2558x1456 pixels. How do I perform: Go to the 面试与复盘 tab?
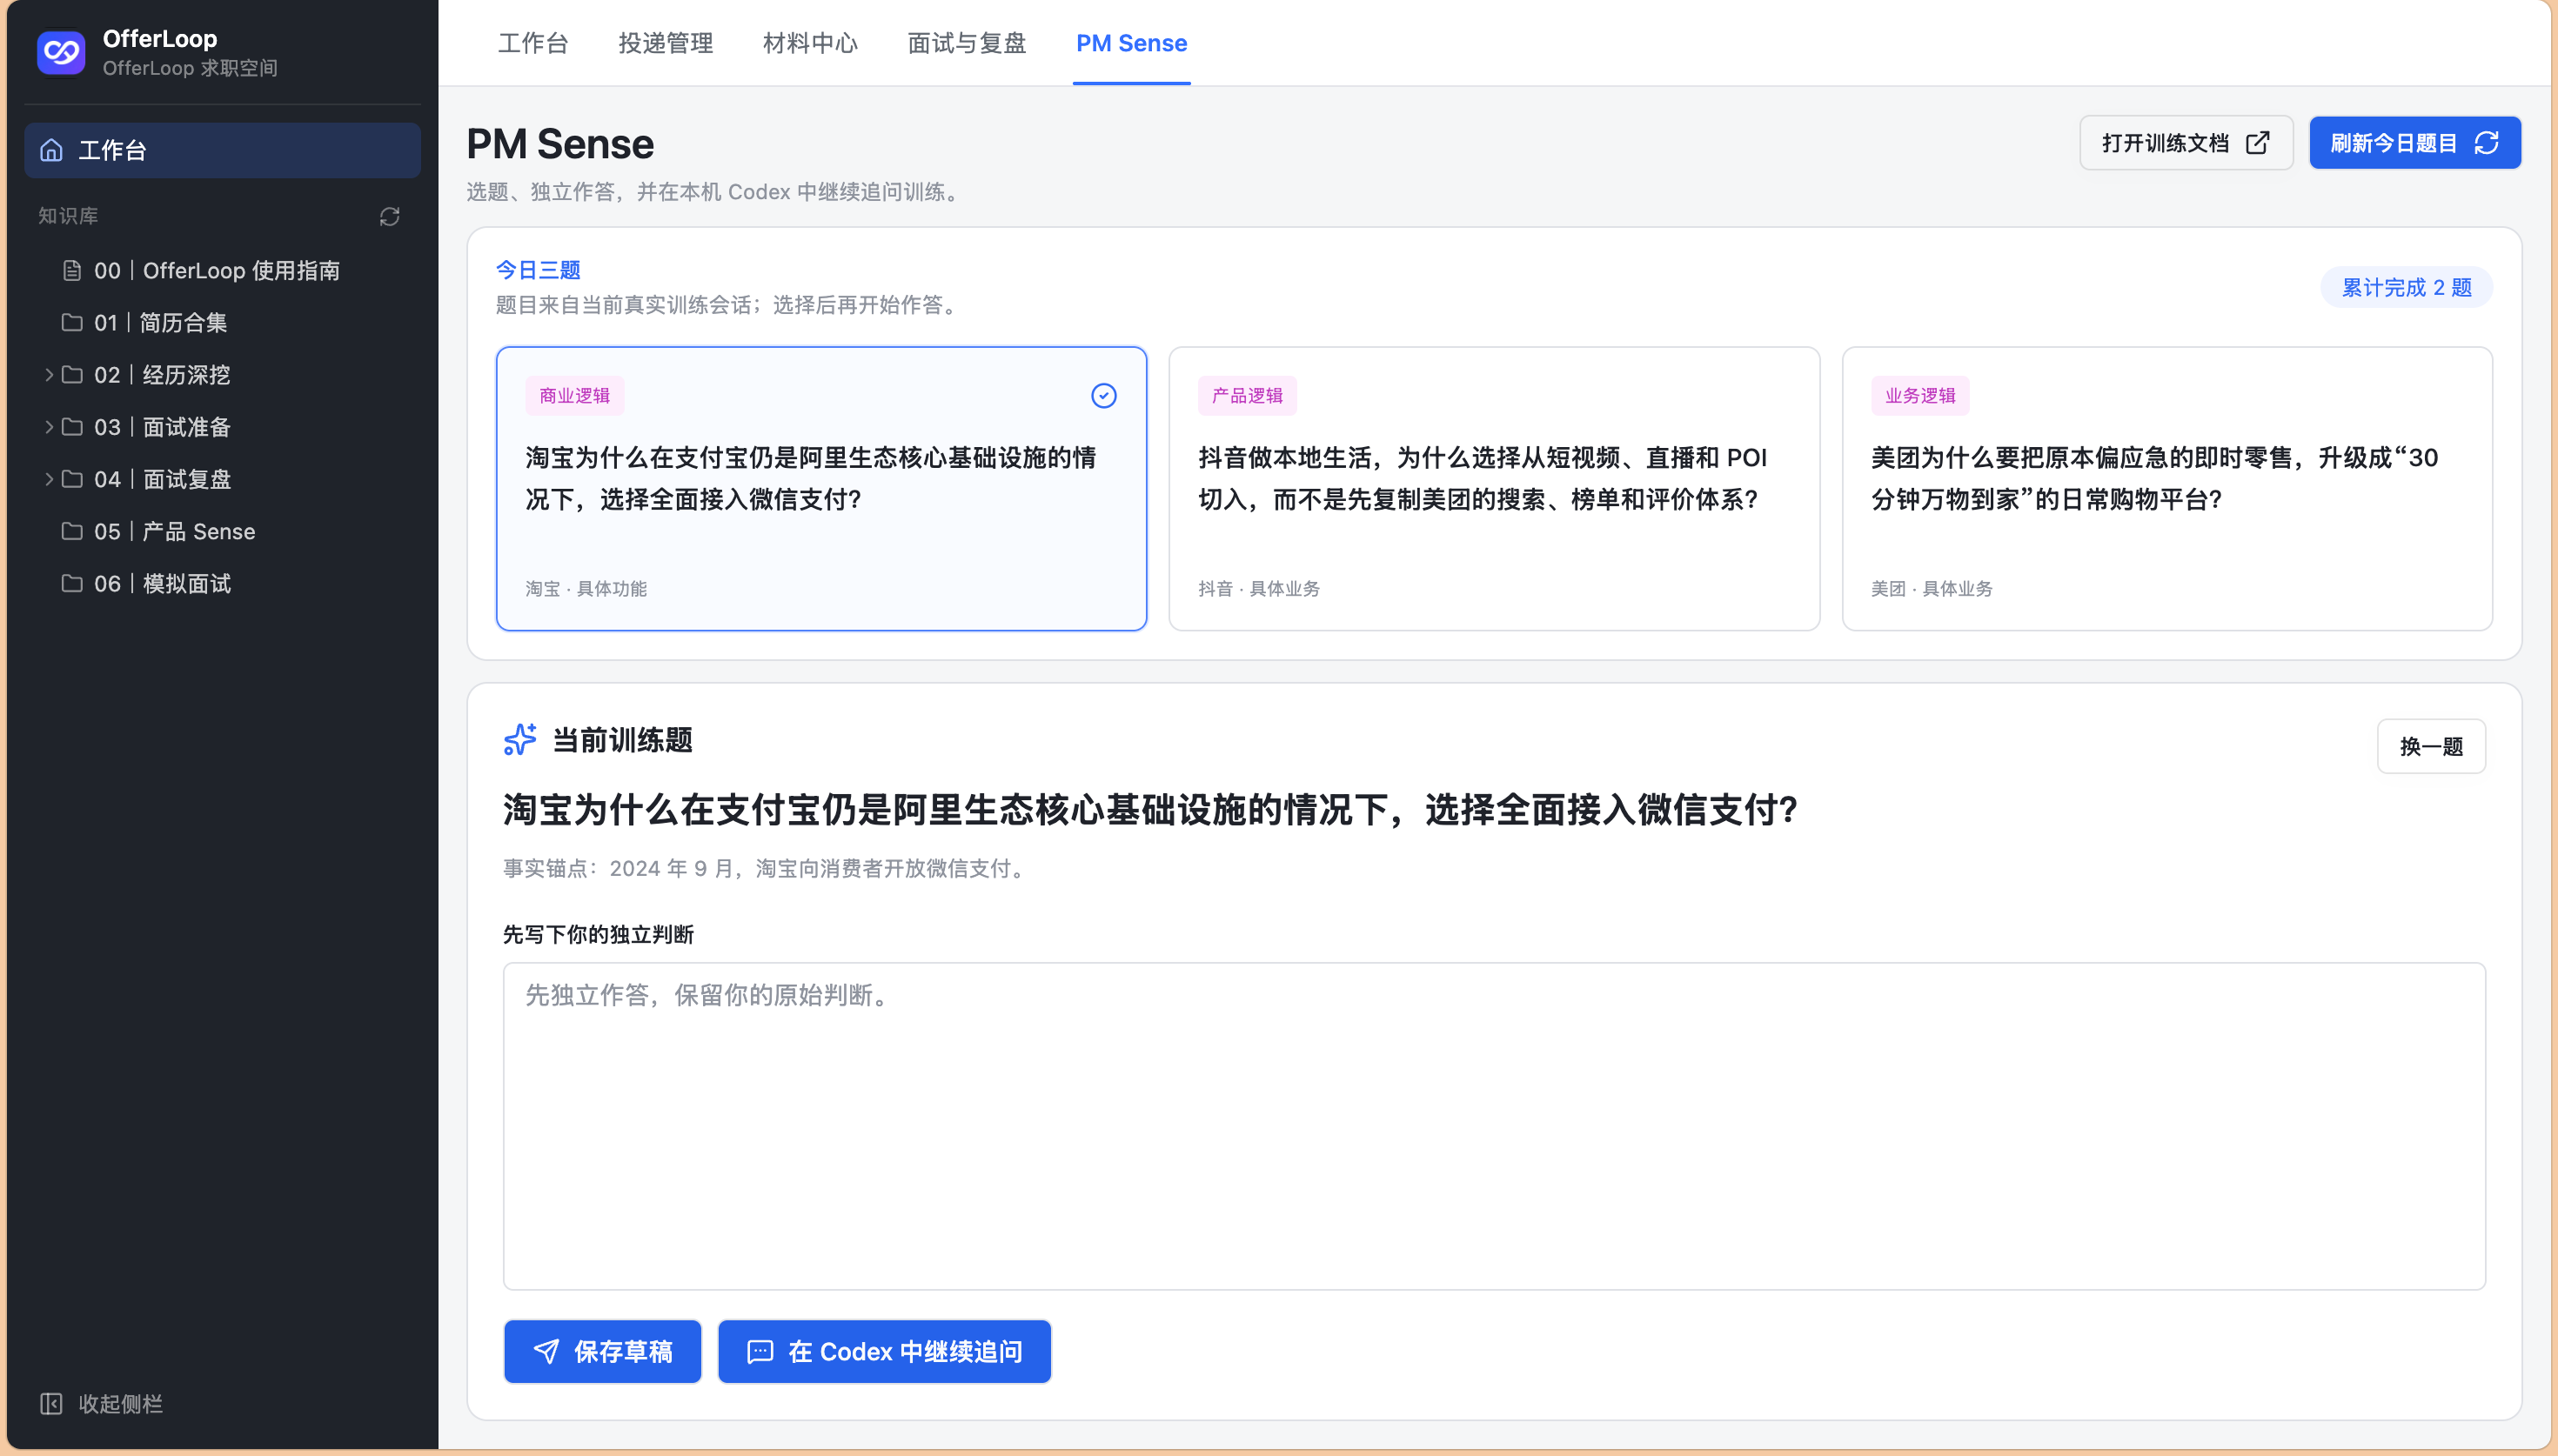click(x=967, y=43)
